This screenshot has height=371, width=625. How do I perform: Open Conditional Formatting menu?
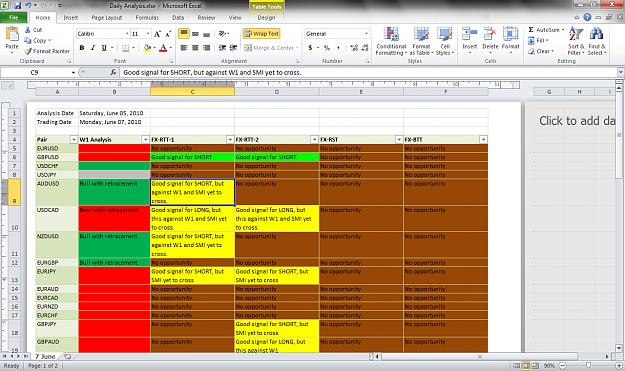[391, 41]
